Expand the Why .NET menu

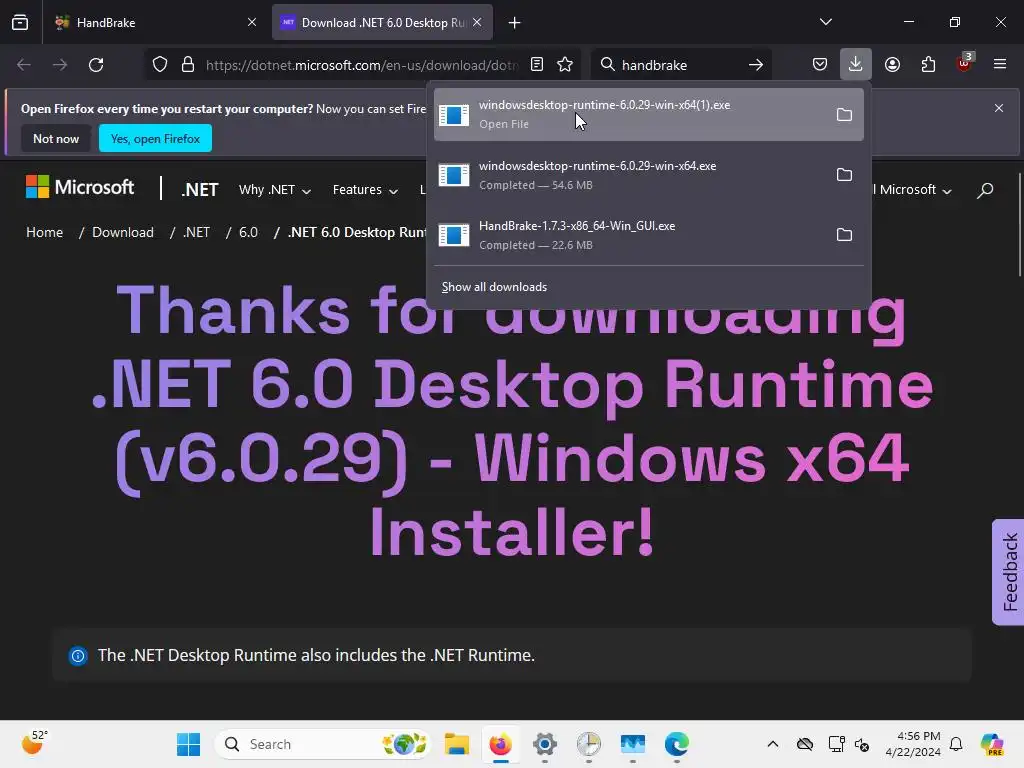(275, 190)
